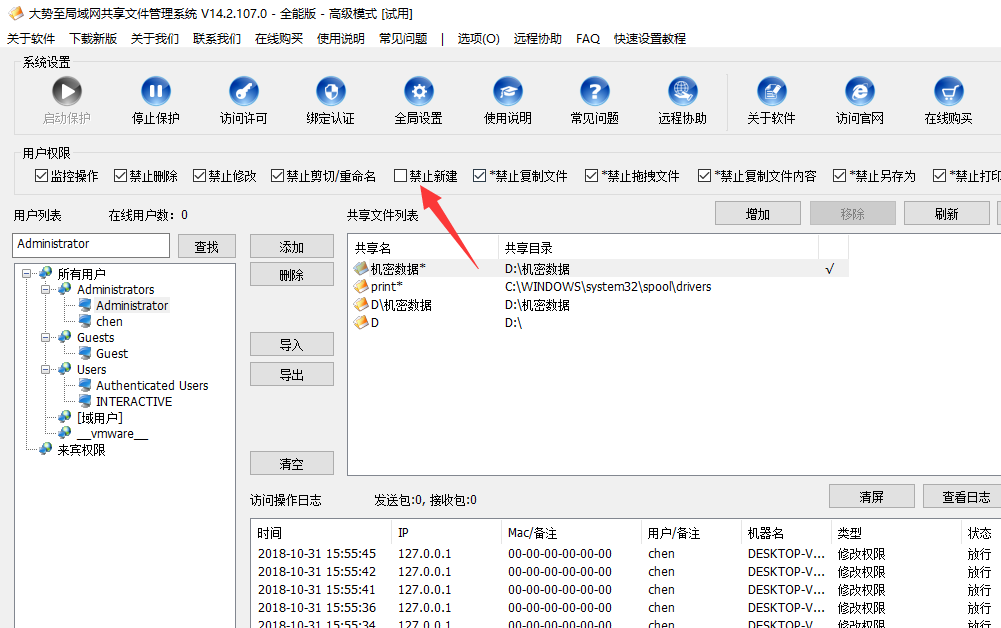Click the 常见问题 question mark icon

coord(594,93)
